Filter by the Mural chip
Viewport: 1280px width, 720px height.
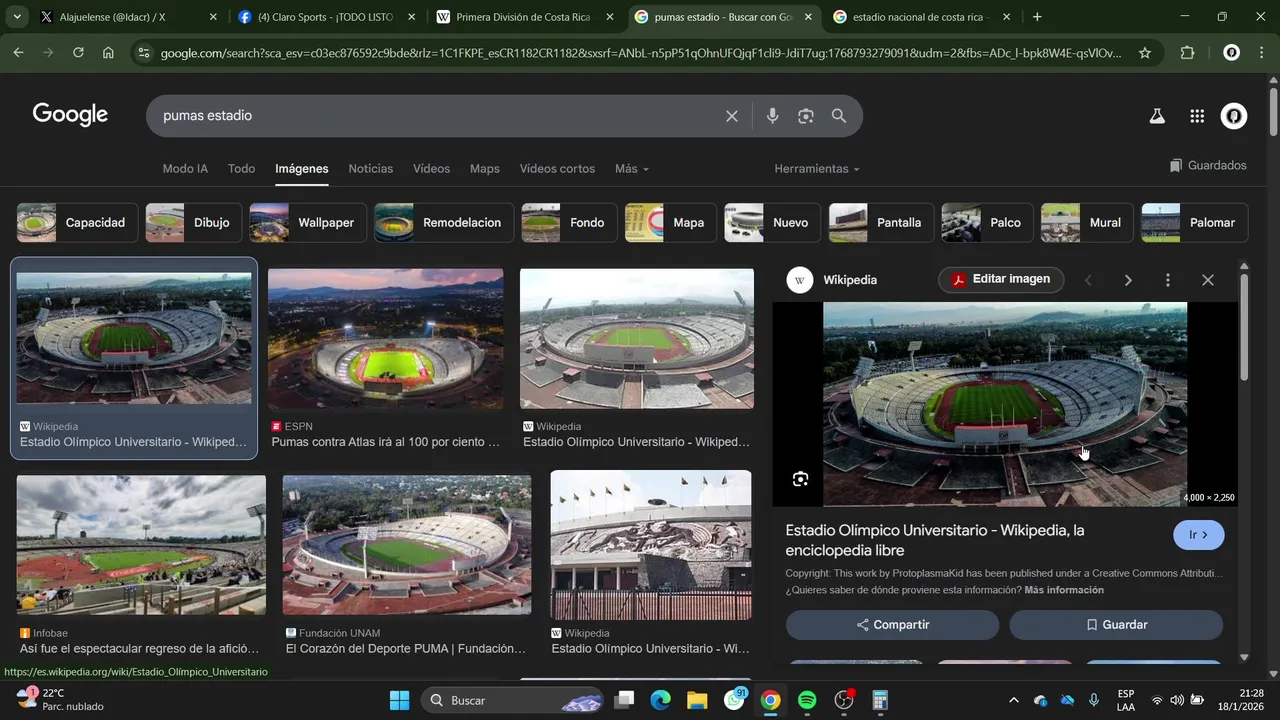click(1087, 223)
